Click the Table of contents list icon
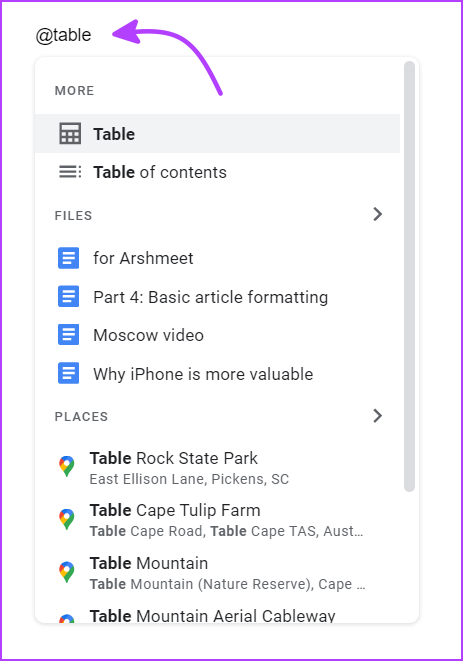Image resolution: width=463 pixels, height=661 pixels. [70, 172]
